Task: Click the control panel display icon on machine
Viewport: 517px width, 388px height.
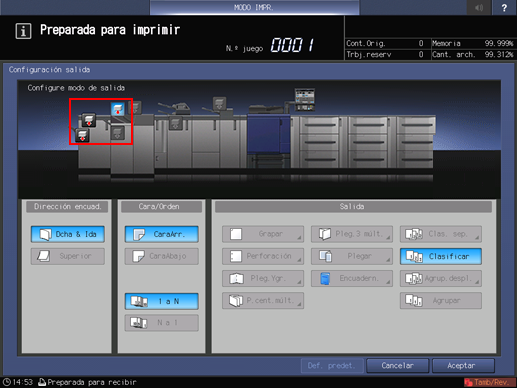Action: pyautogui.click(x=305, y=100)
